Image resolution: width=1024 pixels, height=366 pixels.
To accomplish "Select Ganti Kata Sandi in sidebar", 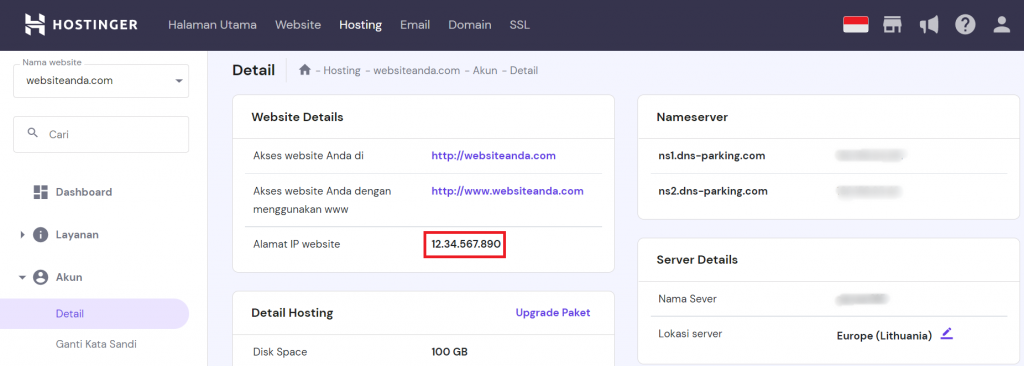I will point(96,344).
